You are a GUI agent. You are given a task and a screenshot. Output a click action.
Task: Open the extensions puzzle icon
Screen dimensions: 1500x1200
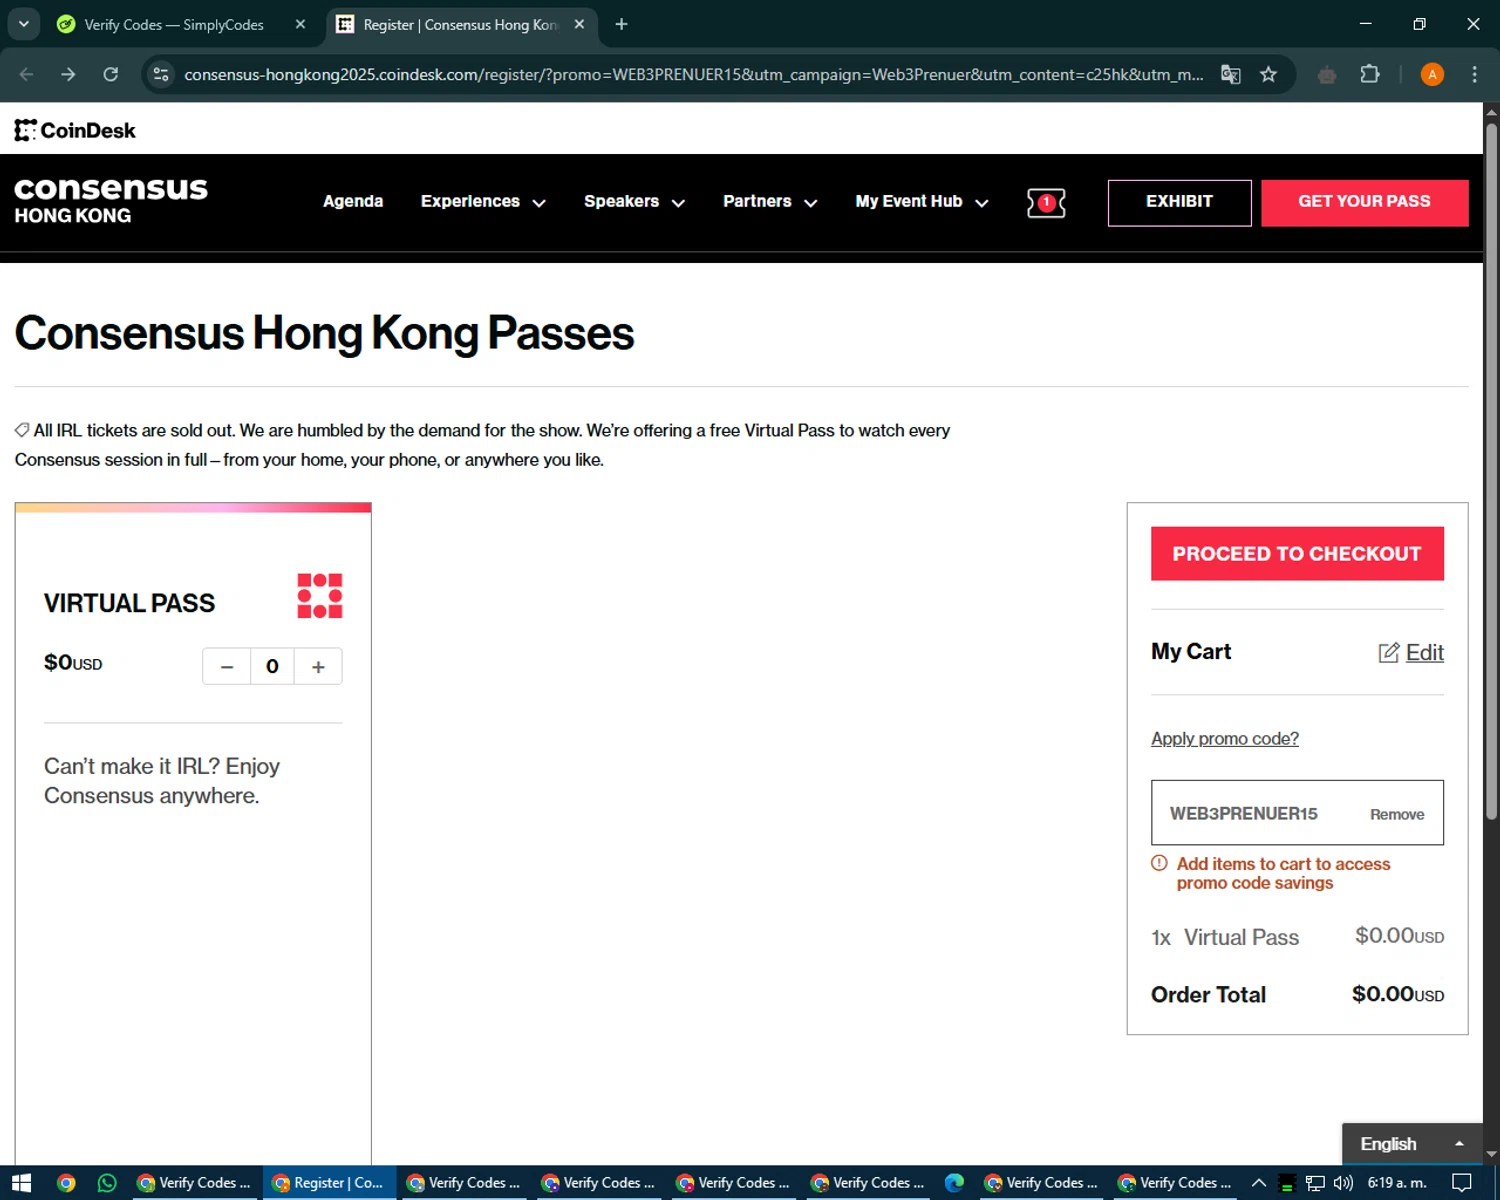pos(1370,74)
